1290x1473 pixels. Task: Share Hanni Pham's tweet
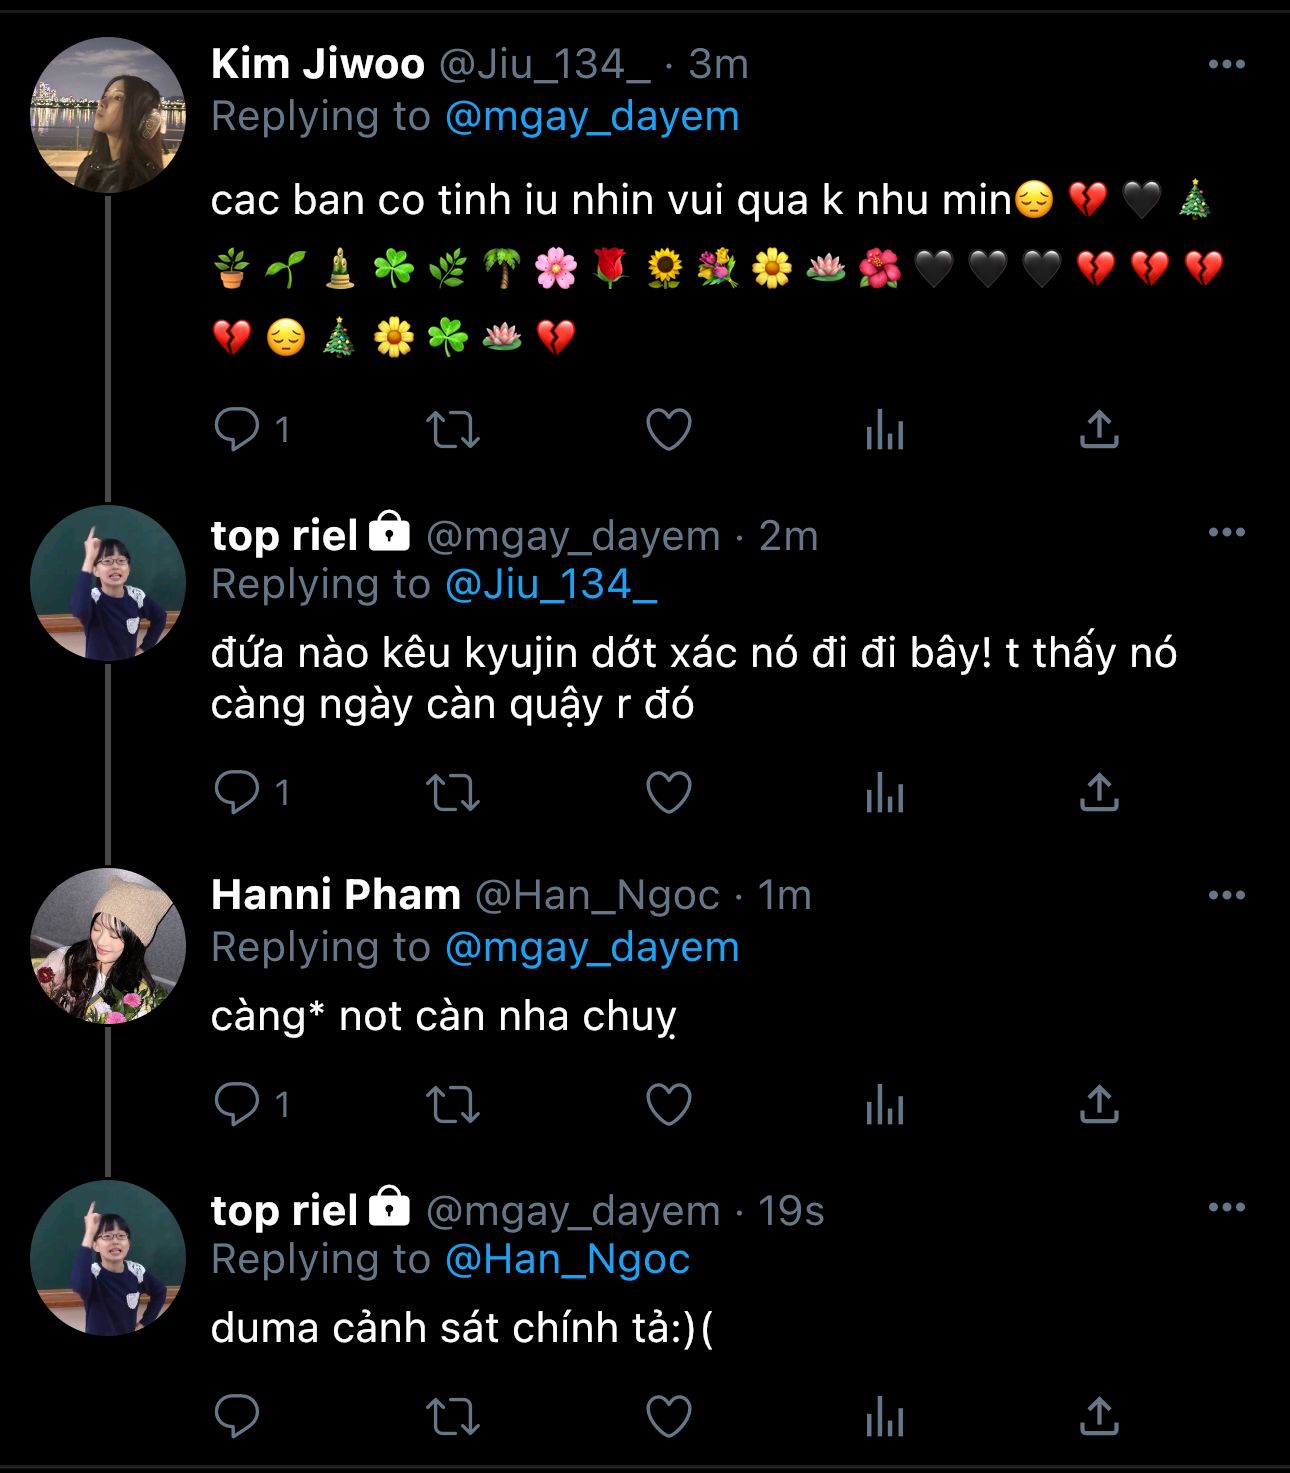click(x=1099, y=1105)
